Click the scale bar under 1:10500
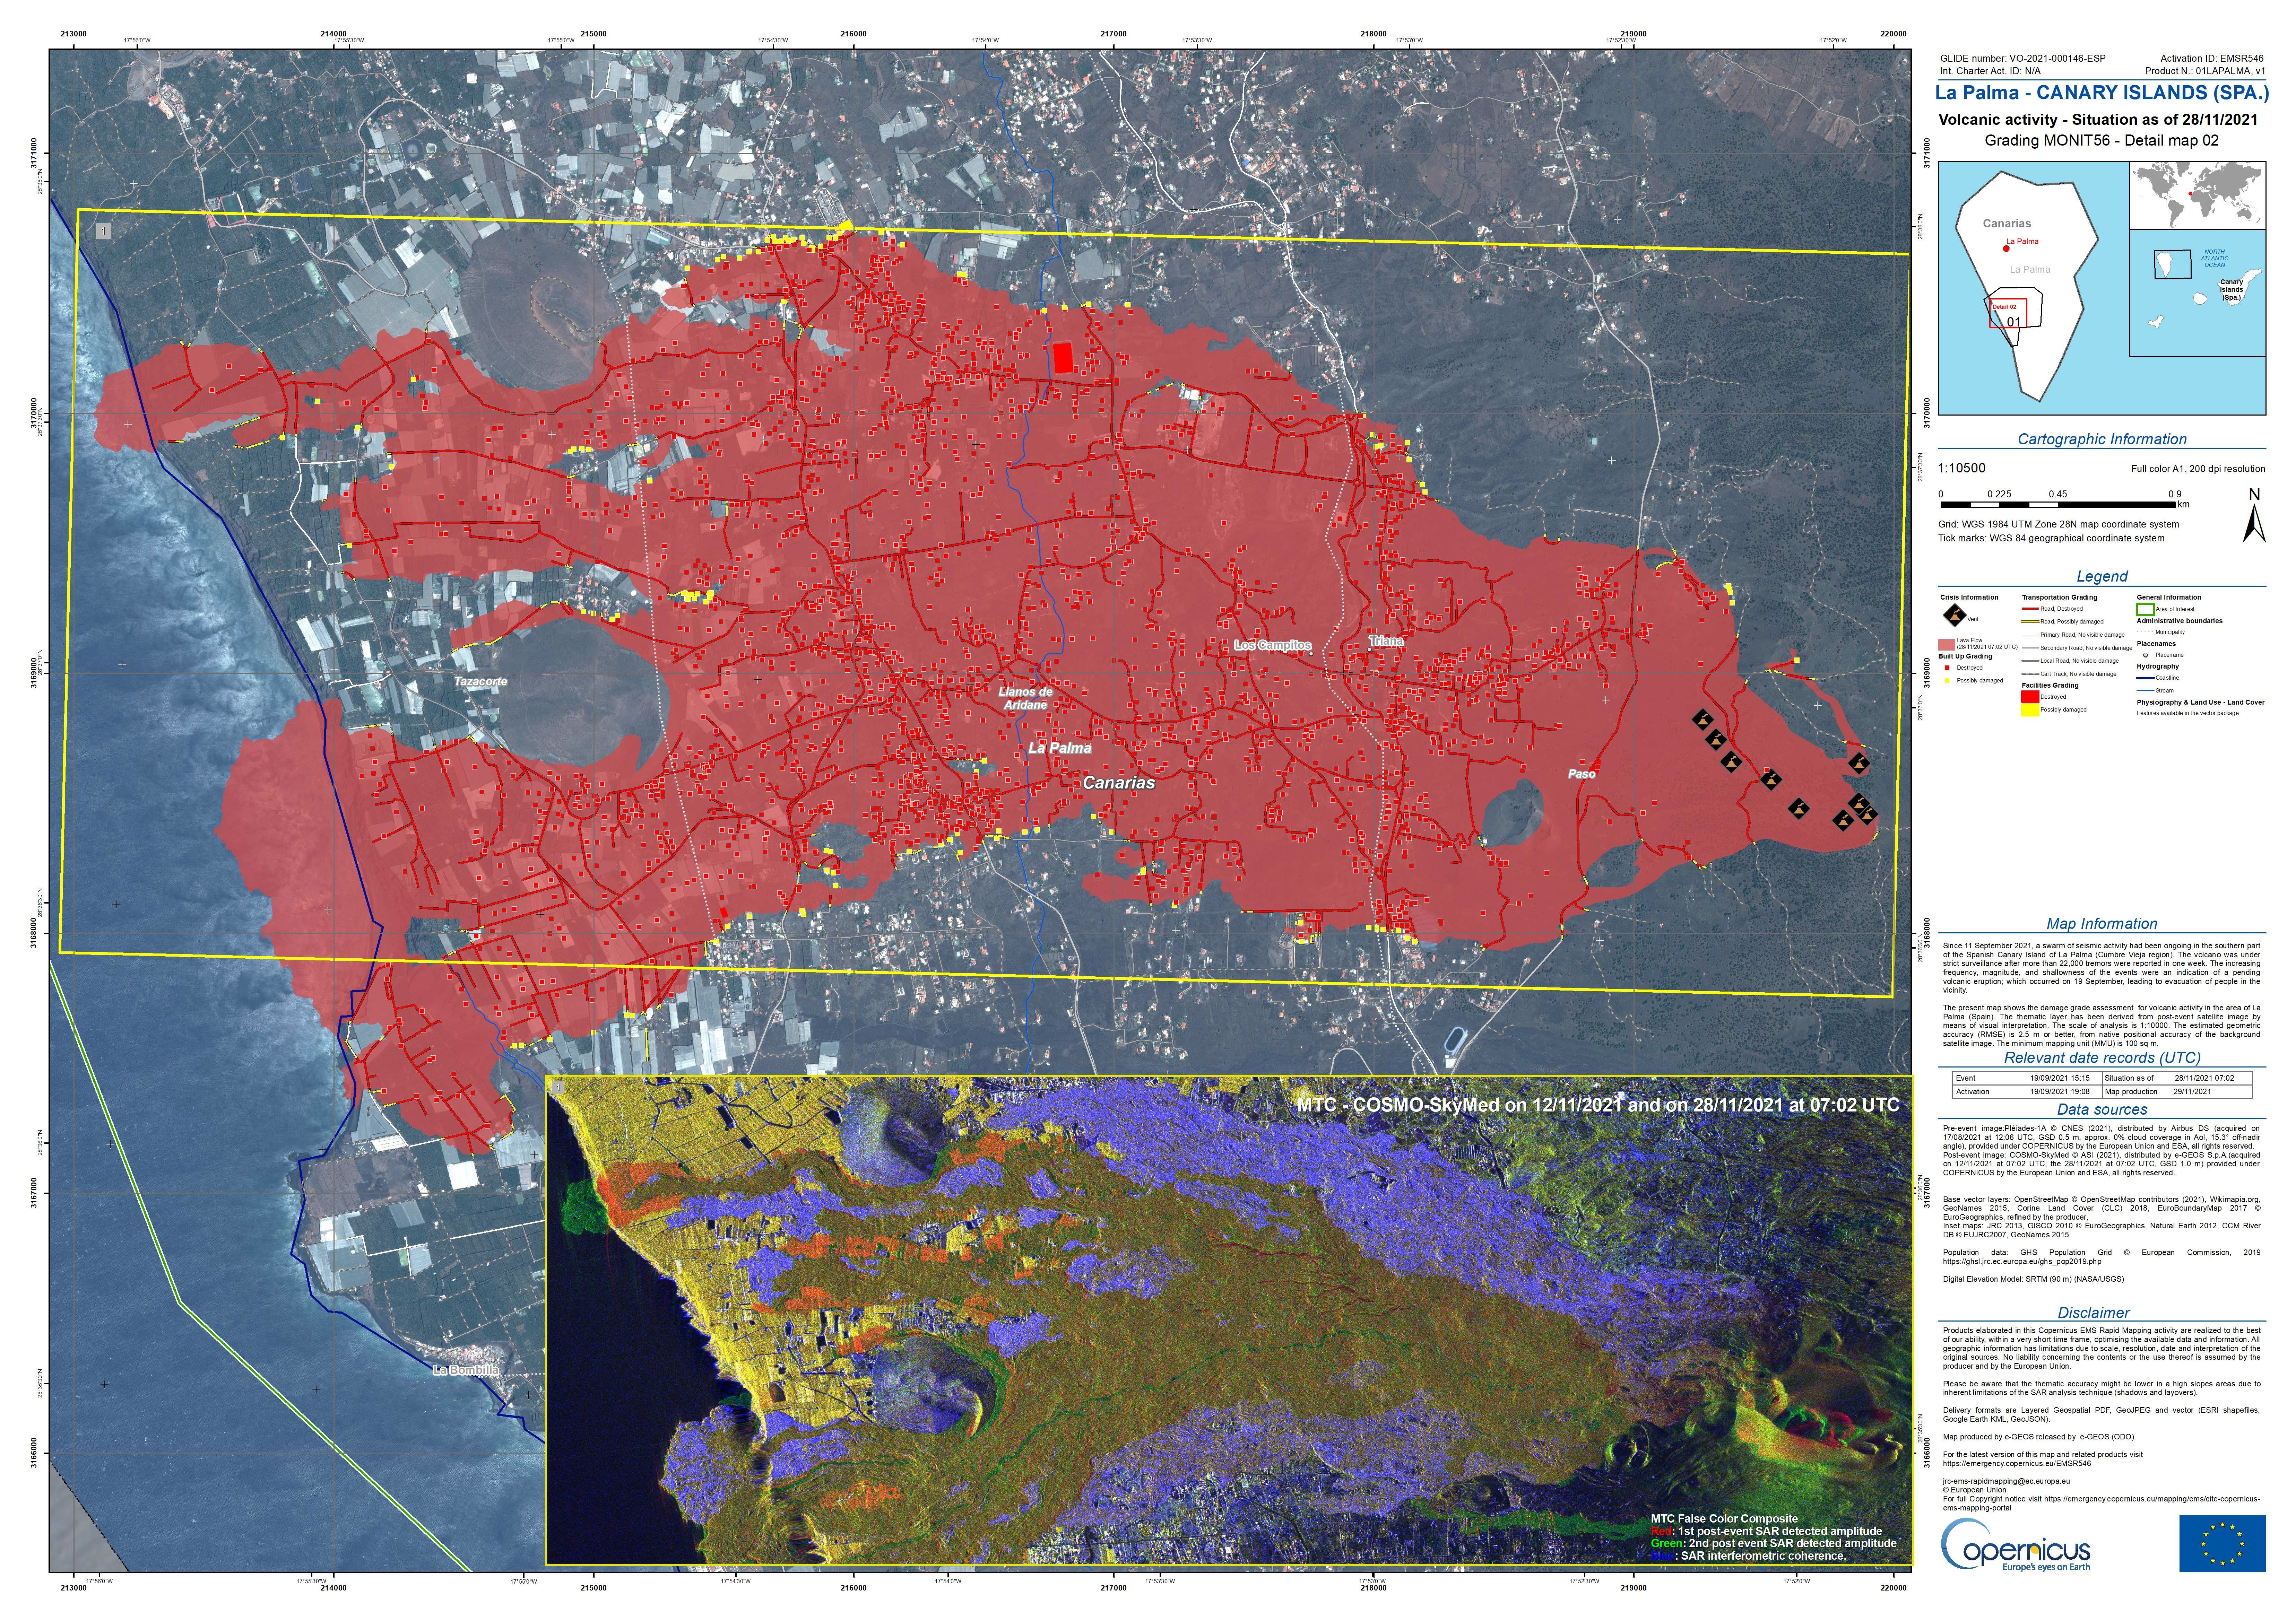The height and width of the screenshot is (1621, 2296). (x=2057, y=505)
